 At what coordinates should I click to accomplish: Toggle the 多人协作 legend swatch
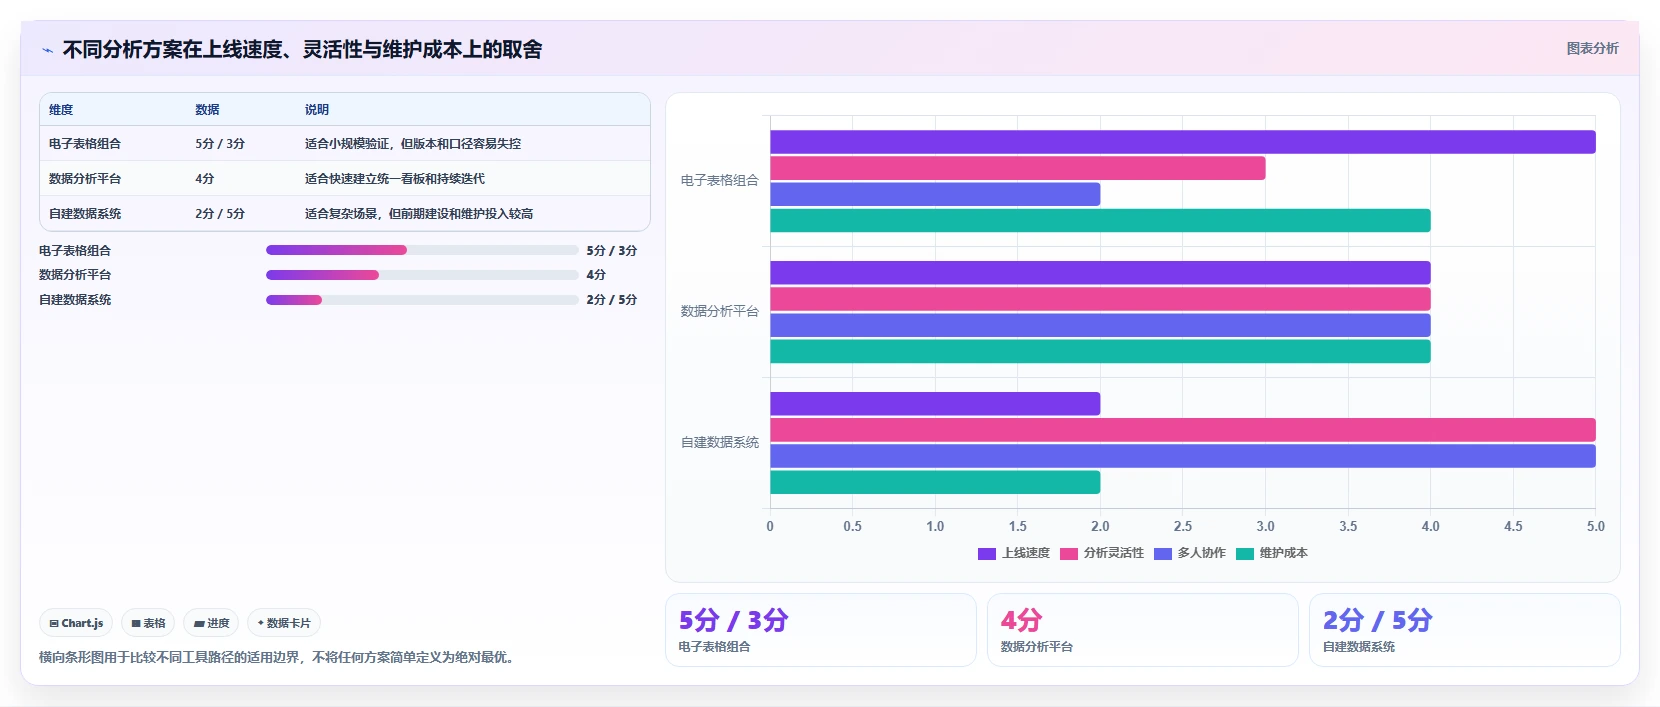pos(1163,553)
